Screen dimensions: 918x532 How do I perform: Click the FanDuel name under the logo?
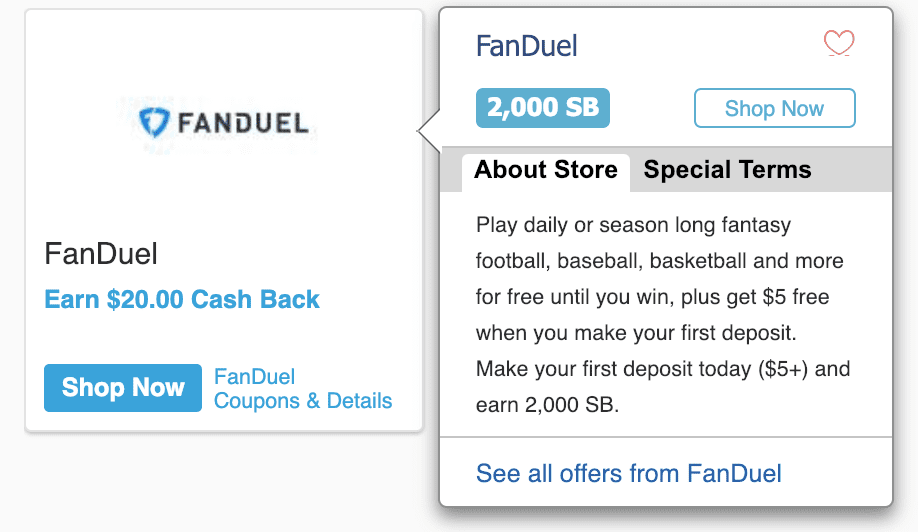click(x=101, y=253)
